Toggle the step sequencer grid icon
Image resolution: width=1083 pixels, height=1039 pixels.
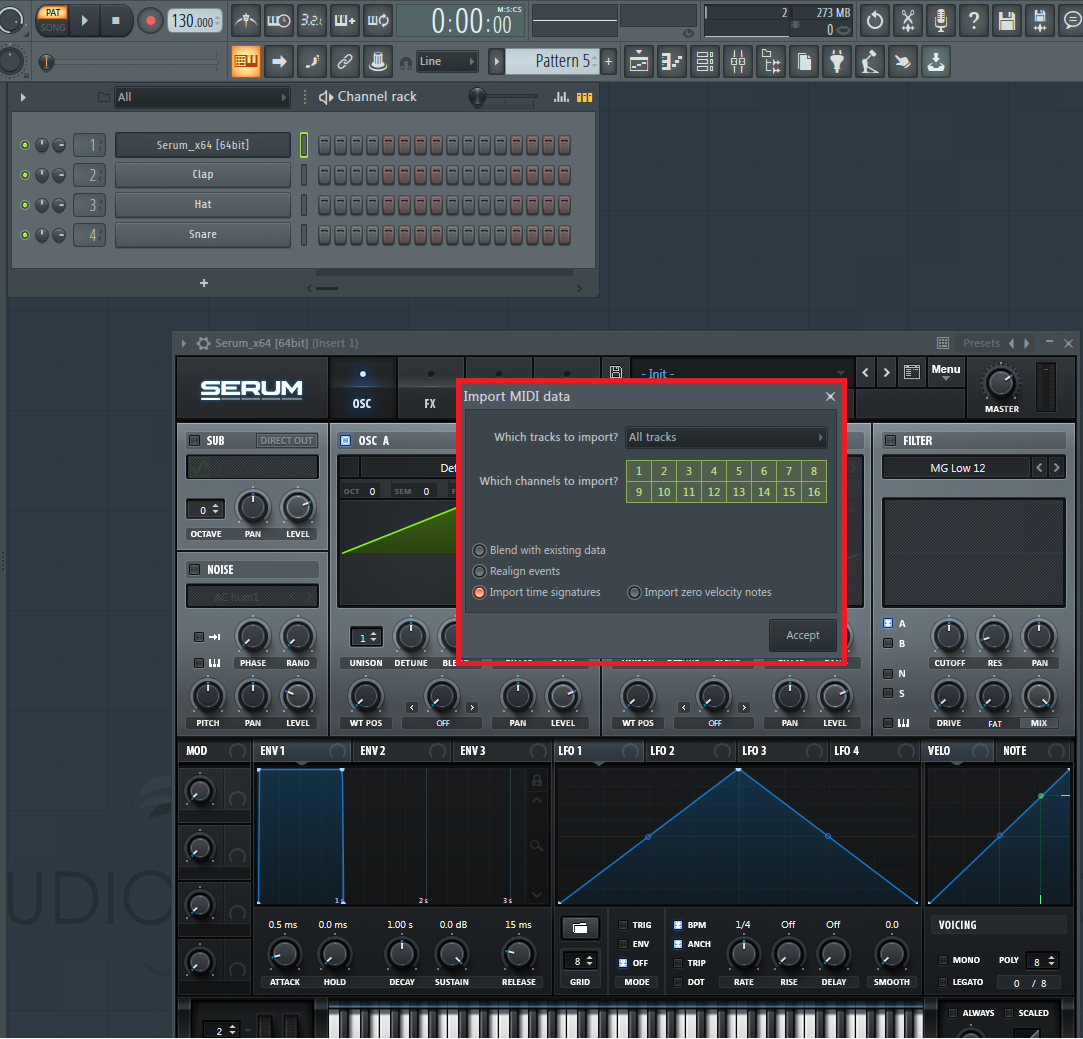[x=584, y=97]
